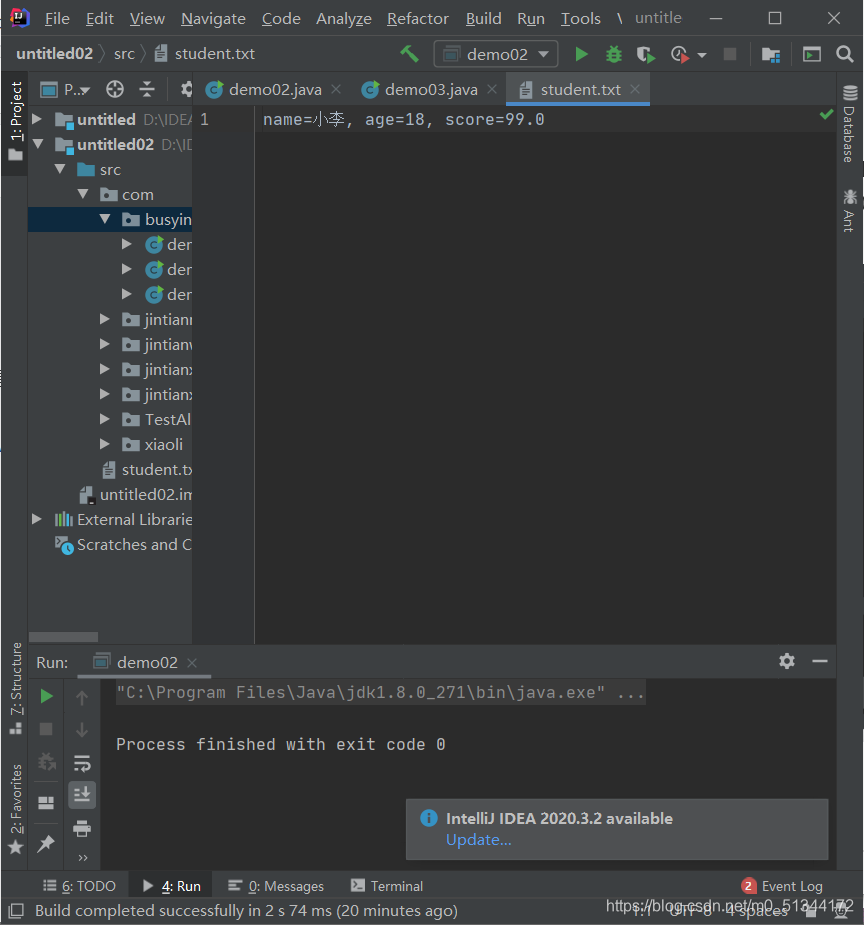Run demo02 with the green toolbar play button

pyautogui.click(x=582, y=54)
